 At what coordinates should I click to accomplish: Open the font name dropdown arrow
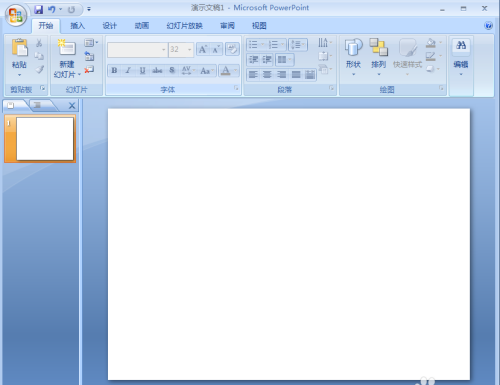point(163,50)
